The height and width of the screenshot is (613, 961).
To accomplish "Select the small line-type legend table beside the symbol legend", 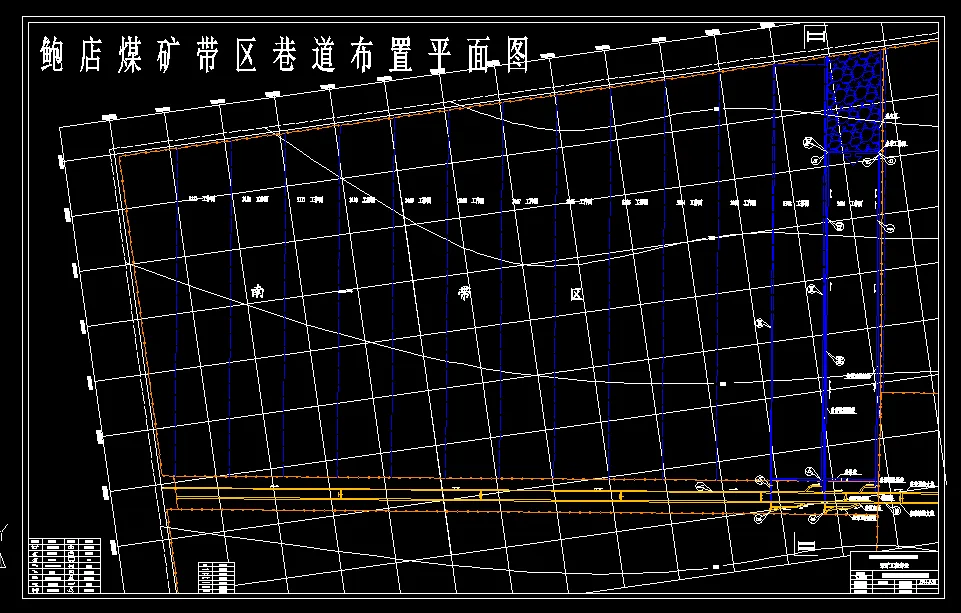I will (x=216, y=577).
